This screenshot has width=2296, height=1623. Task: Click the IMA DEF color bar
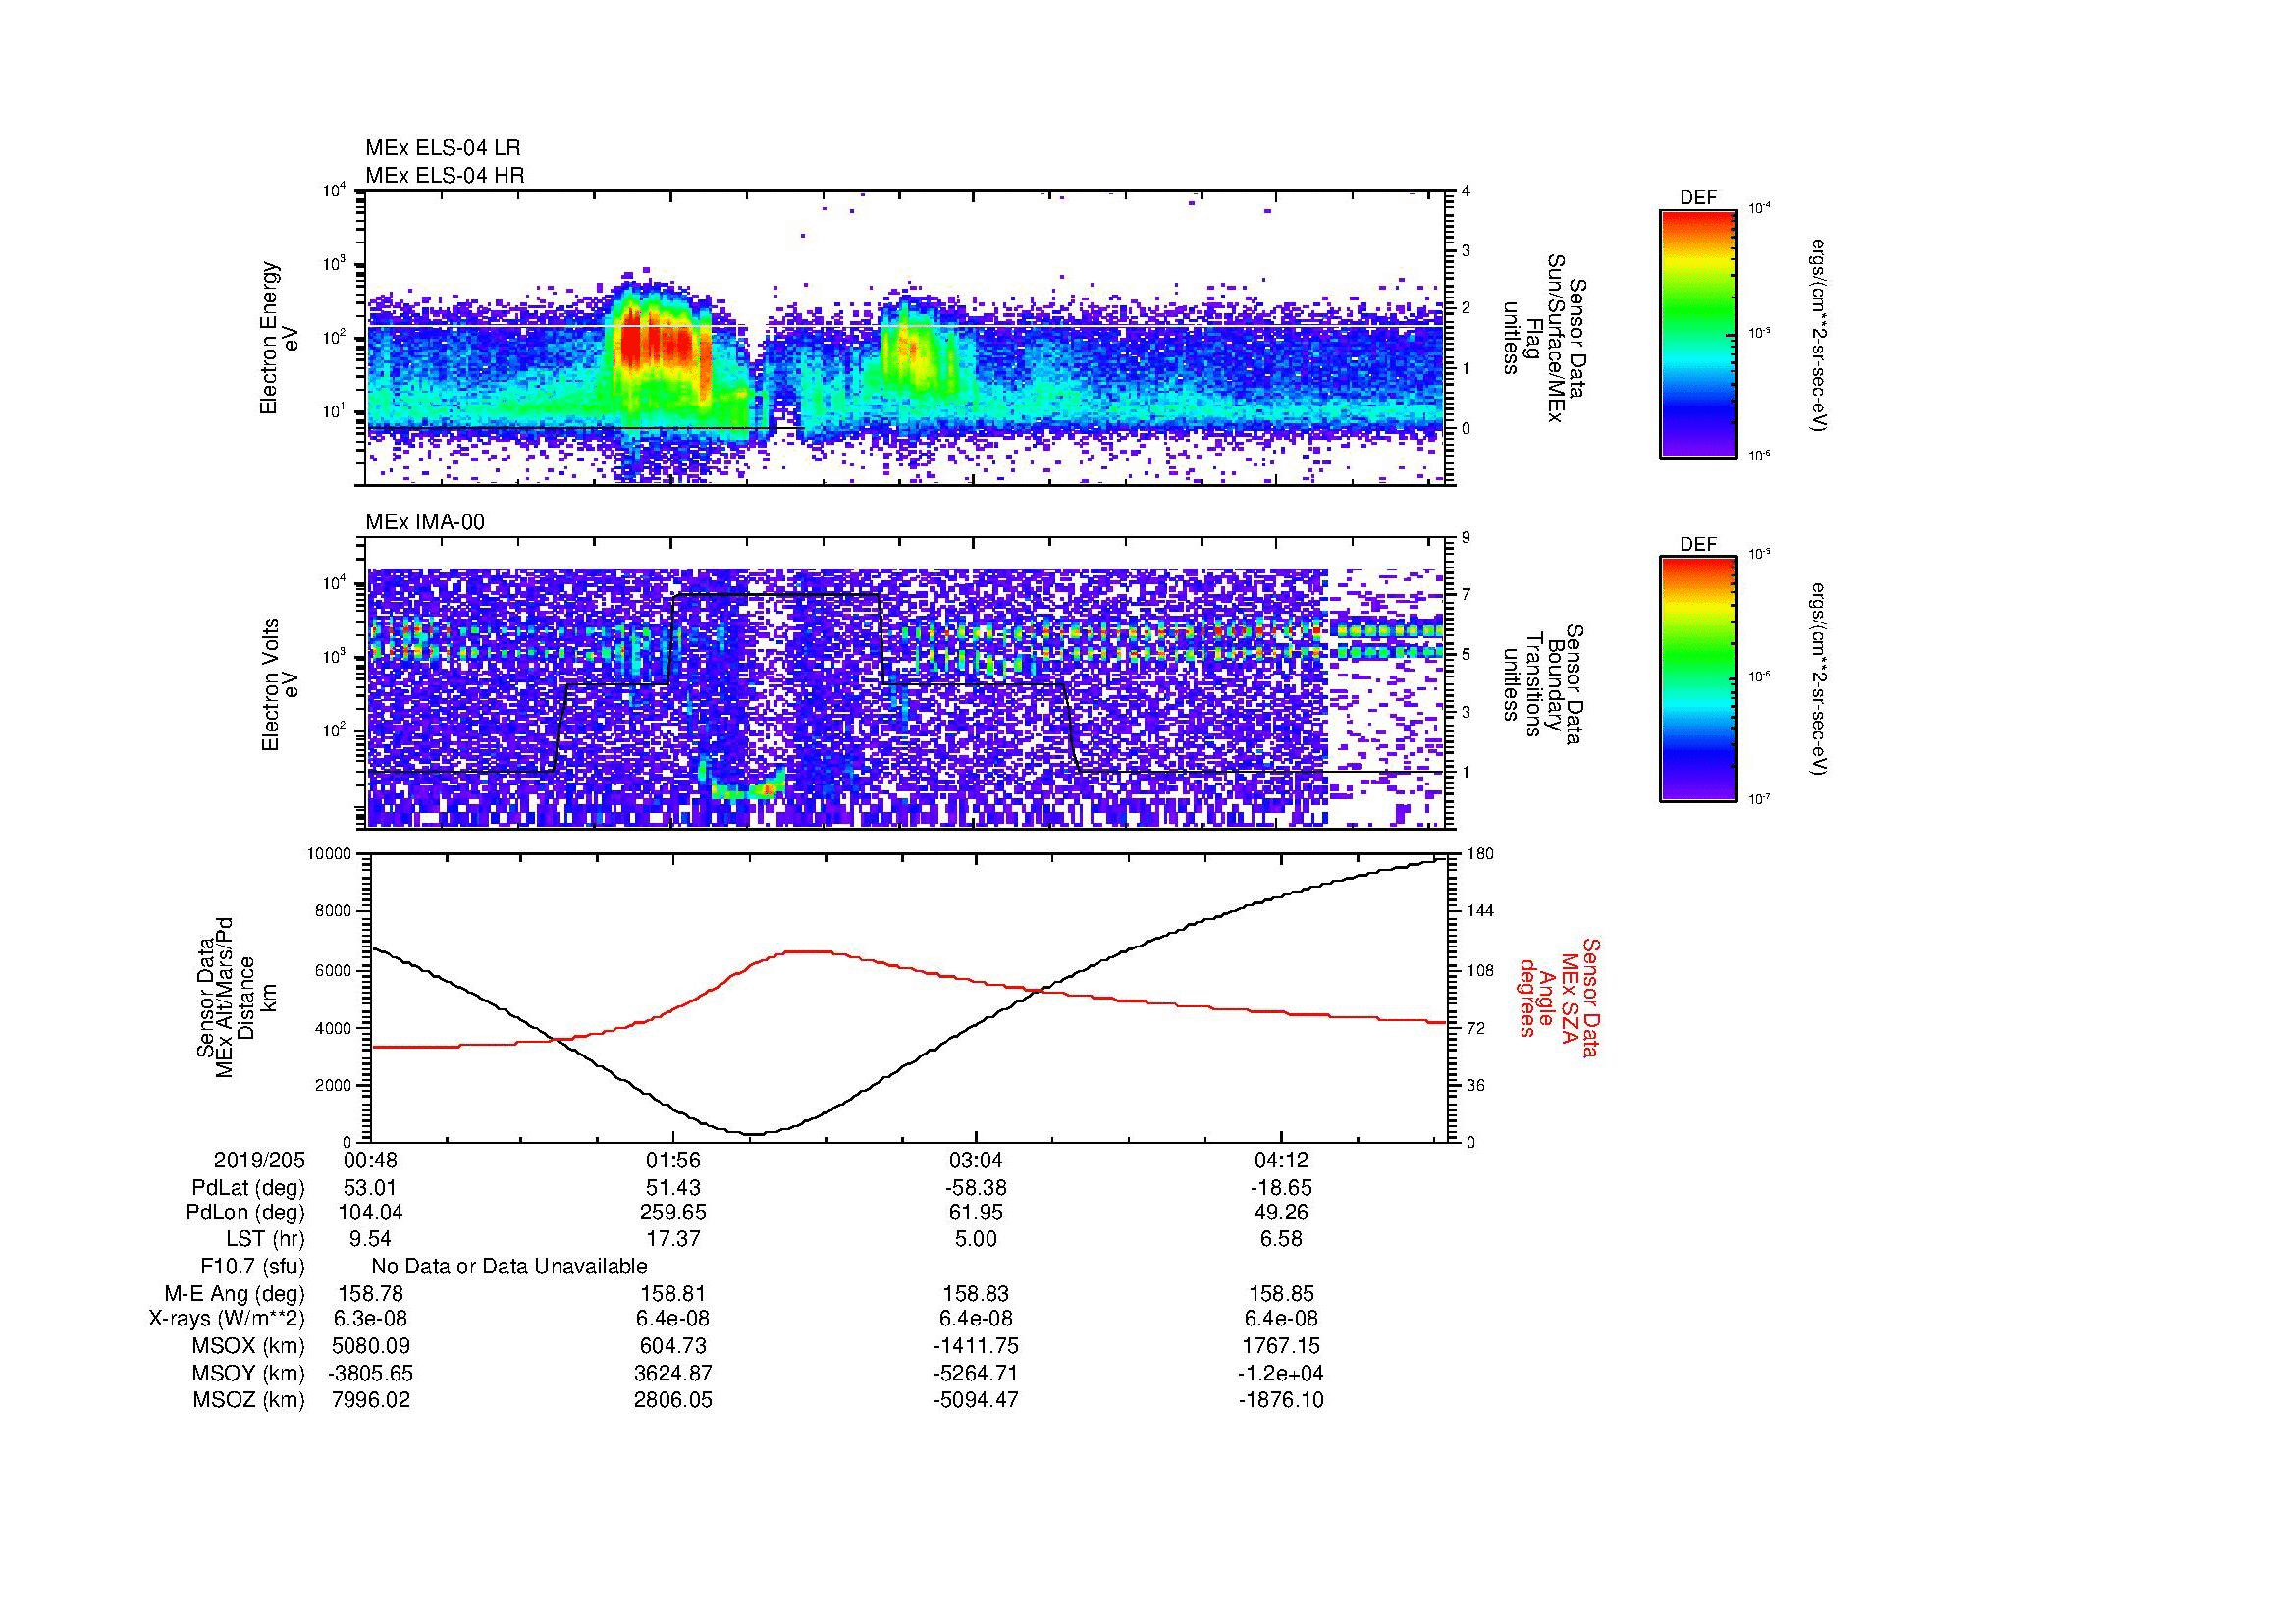pyautogui.click(x=1697, y=679)
